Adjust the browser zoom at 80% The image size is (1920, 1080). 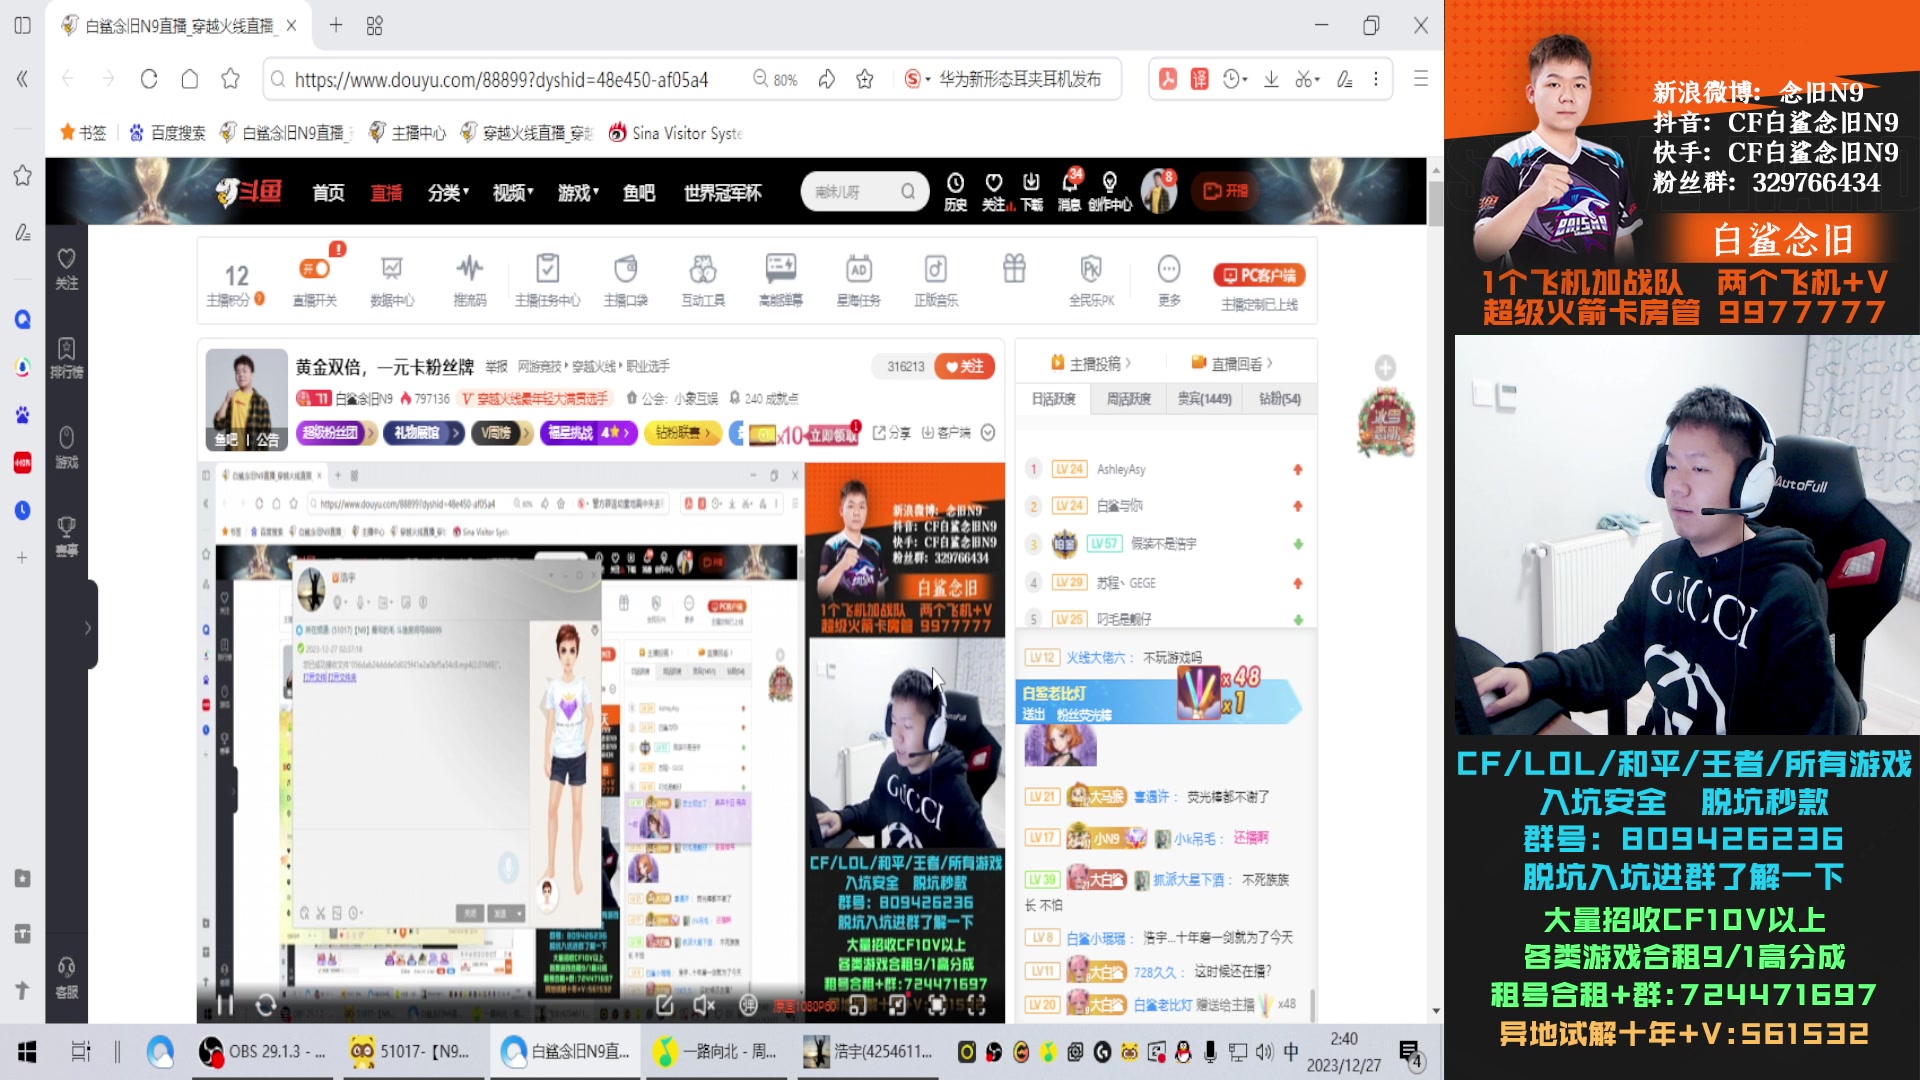click(775, 79)
